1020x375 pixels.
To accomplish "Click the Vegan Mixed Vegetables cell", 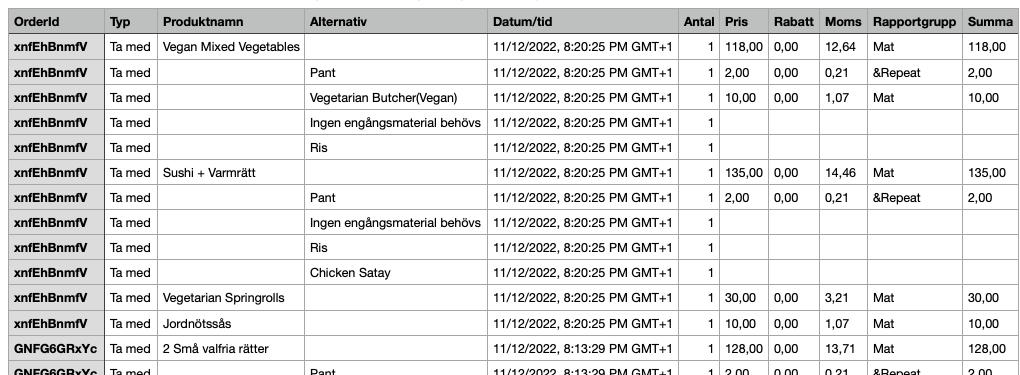I will click(x=231, y=47).
